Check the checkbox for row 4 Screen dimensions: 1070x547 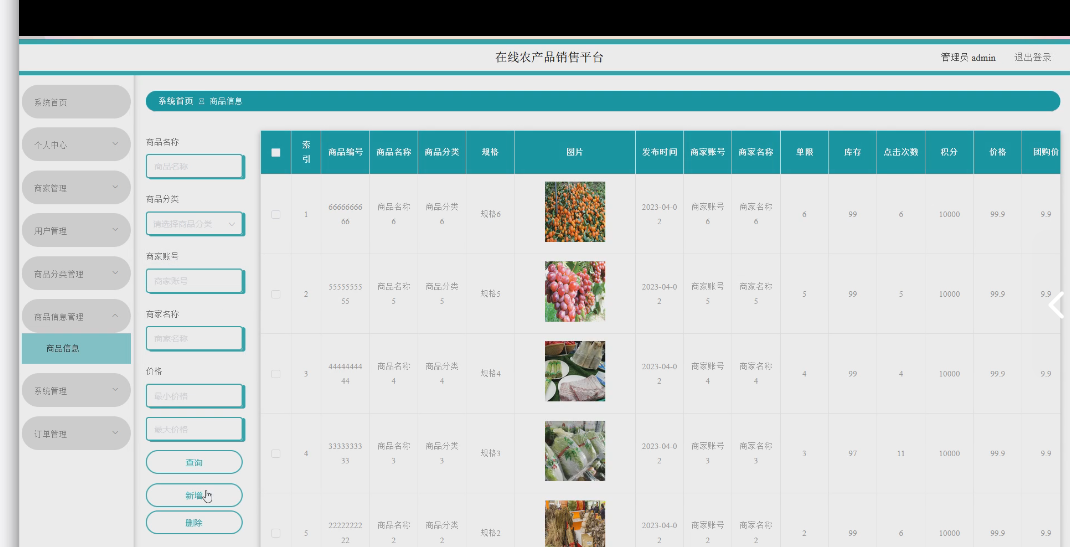tap(276, 454)
